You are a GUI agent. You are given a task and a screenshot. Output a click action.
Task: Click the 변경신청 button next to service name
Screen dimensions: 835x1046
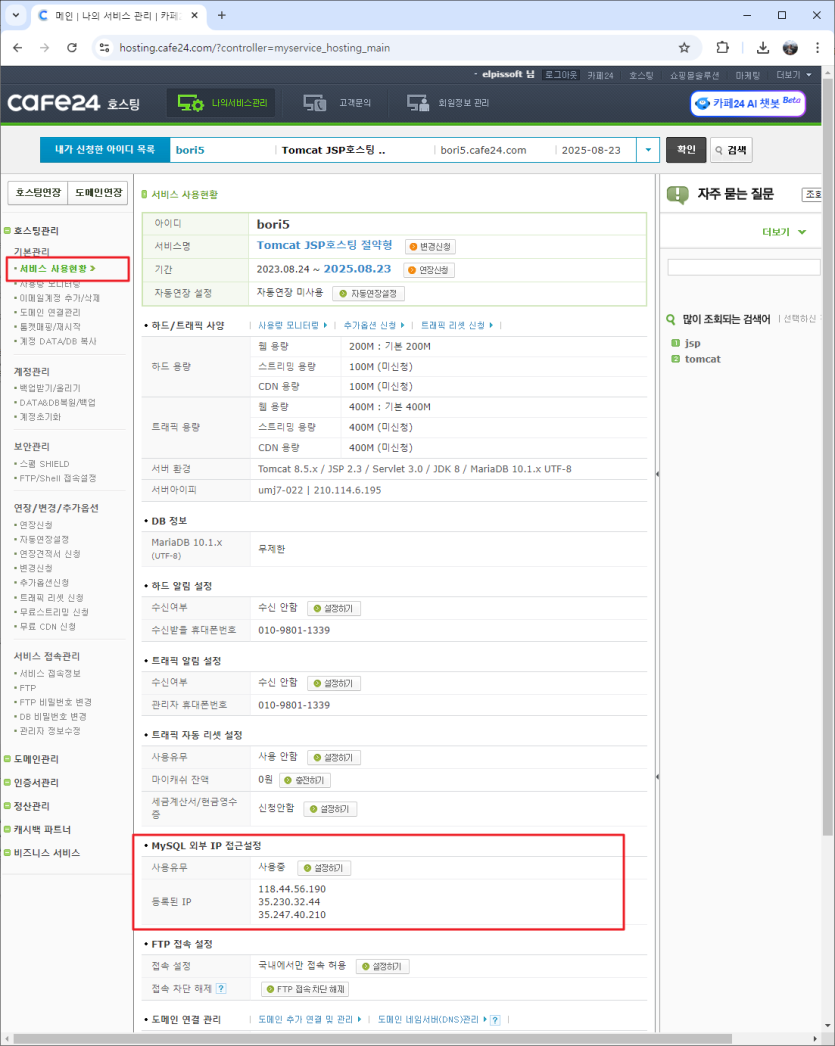[430, 247]
